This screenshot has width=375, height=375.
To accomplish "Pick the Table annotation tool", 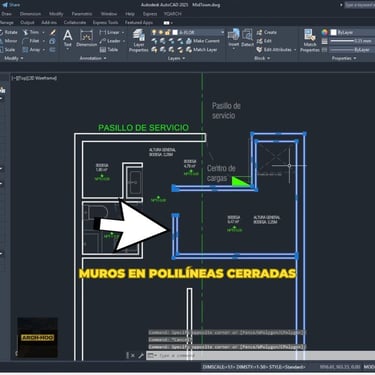I will coord(109,50).
